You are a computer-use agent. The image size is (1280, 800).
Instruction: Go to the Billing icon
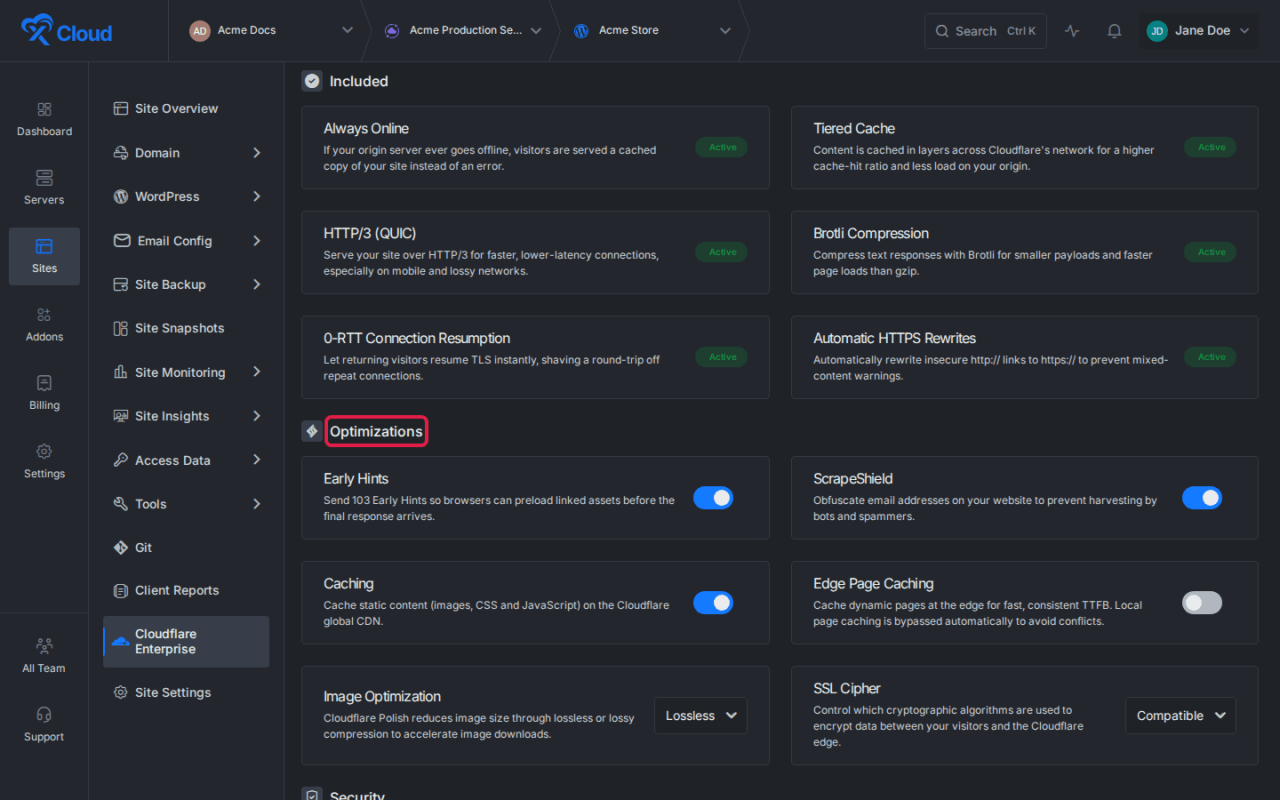44,383
